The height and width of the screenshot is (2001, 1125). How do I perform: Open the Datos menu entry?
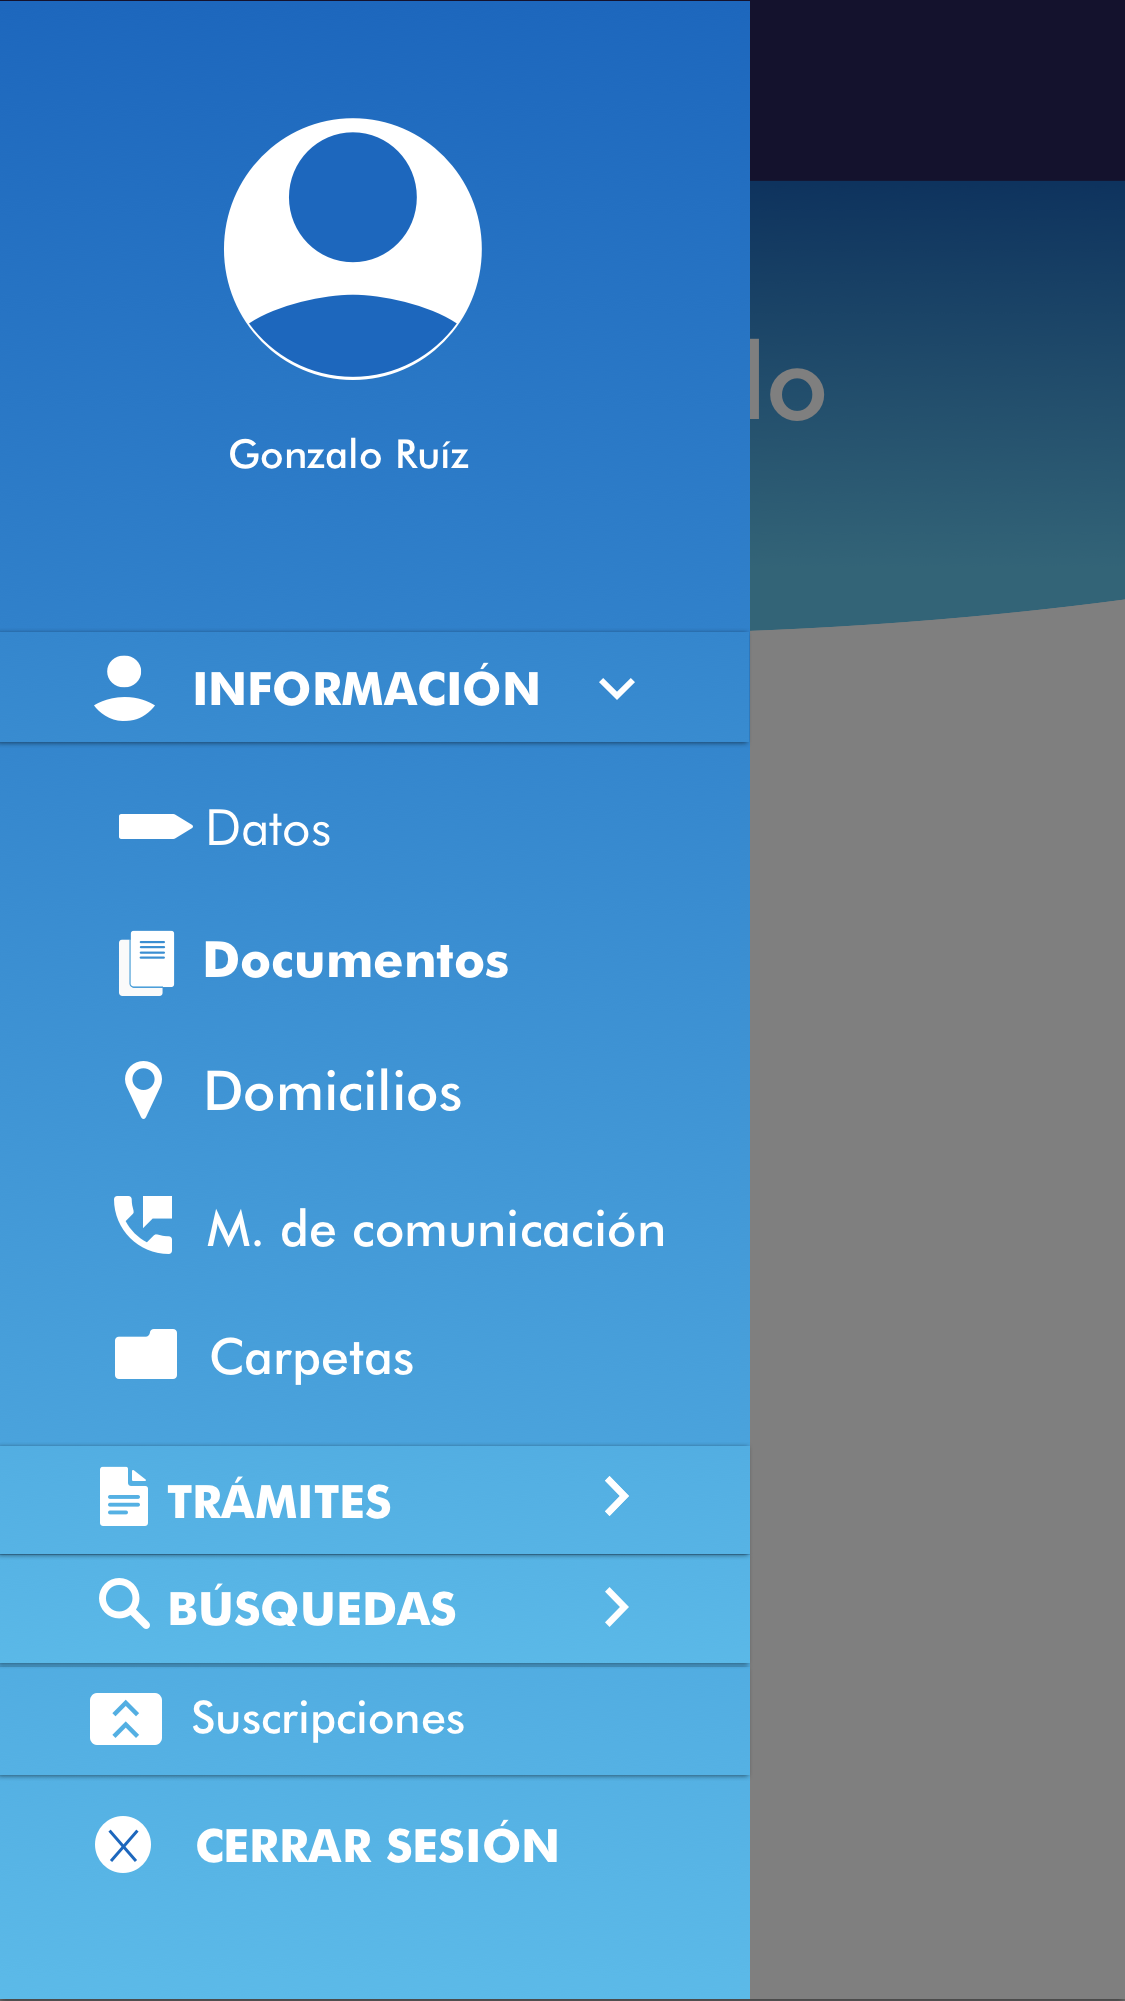(268, 829)
